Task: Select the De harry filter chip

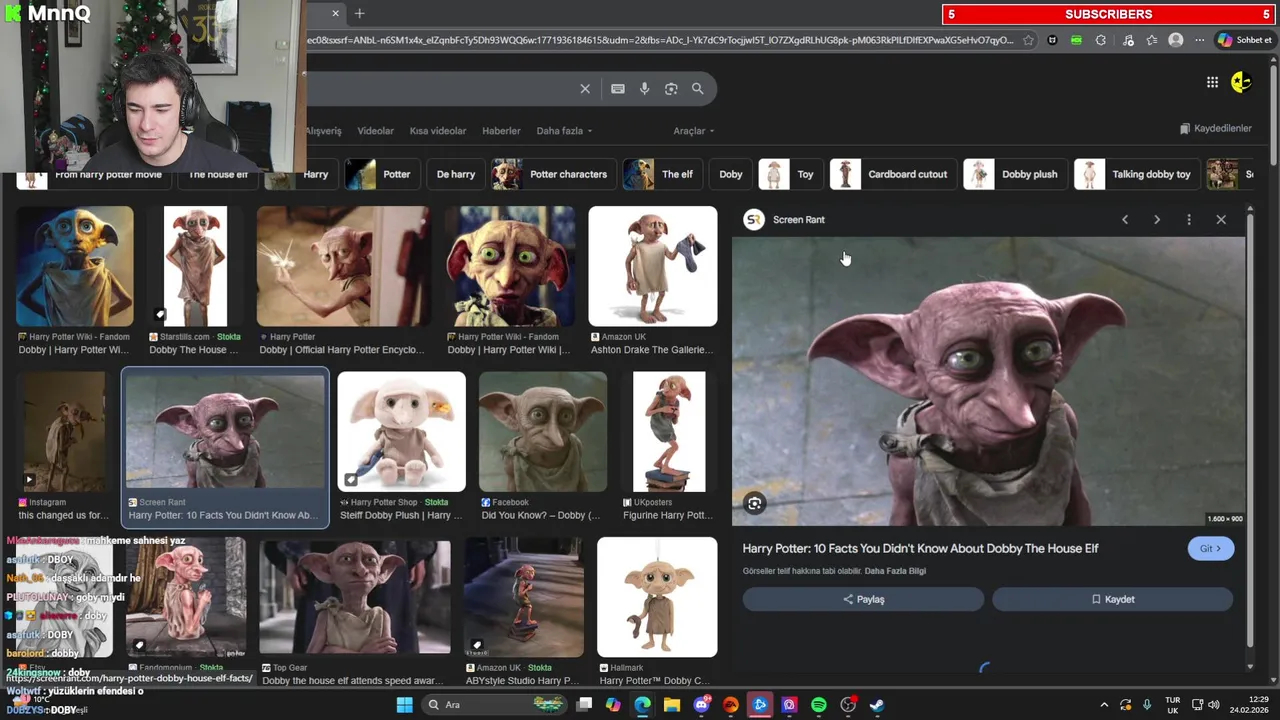Action: pyautogui.click(x=456, y=174)
